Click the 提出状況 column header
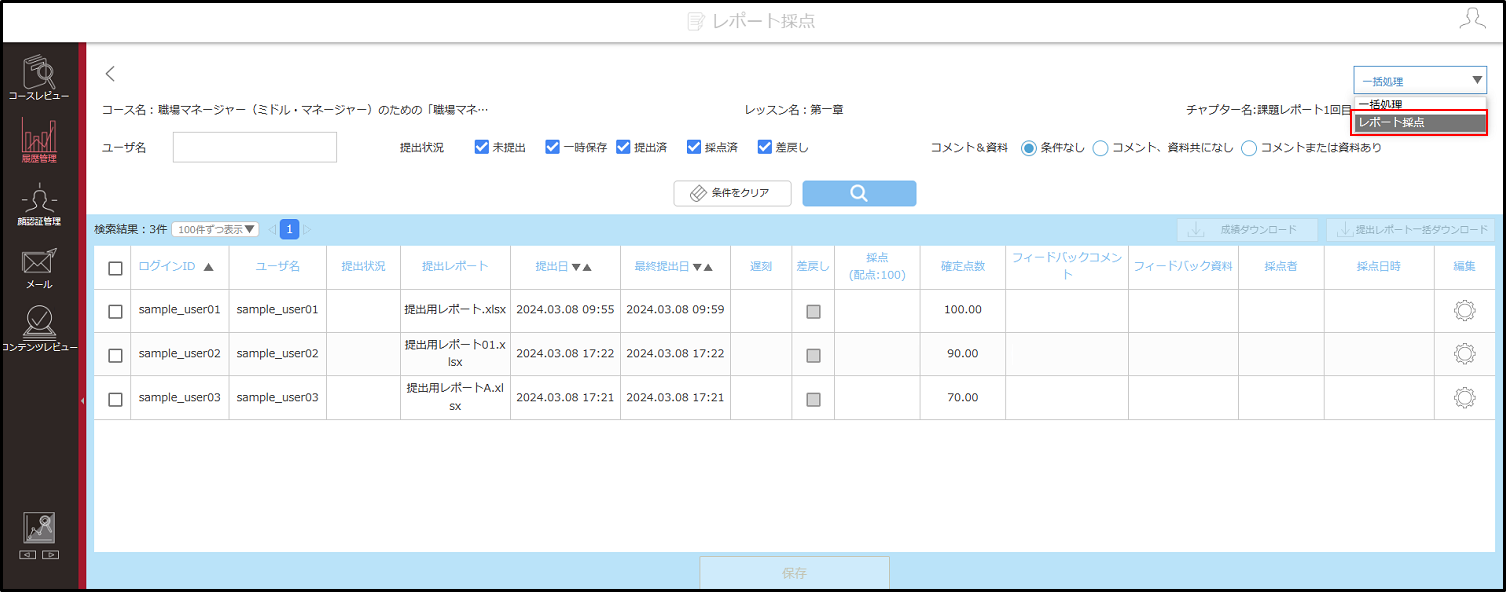Viewport: 1506px width, 592px height. pos(364,267)
